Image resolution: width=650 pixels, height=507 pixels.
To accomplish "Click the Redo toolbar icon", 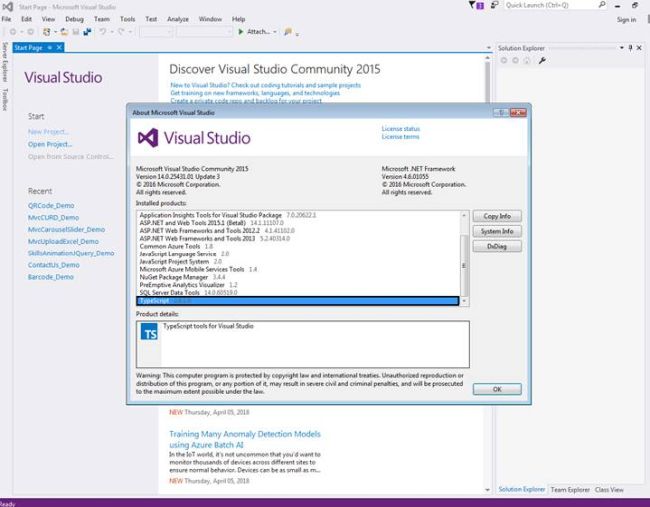I will (x=121, y=32).
